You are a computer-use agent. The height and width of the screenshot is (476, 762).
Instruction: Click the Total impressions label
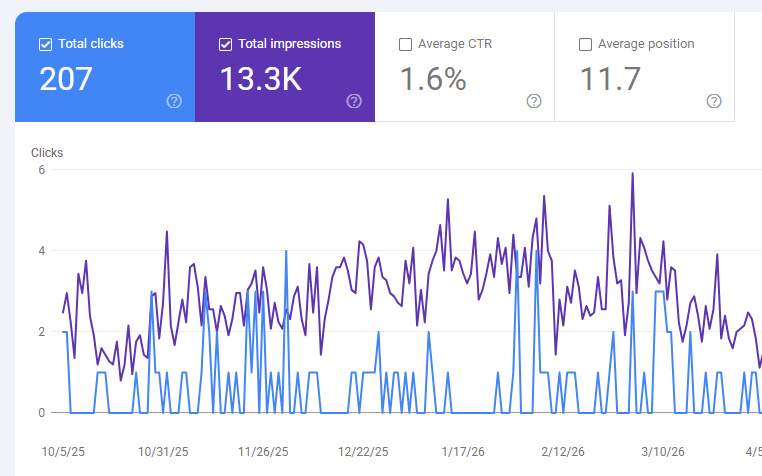pos(290,44)
